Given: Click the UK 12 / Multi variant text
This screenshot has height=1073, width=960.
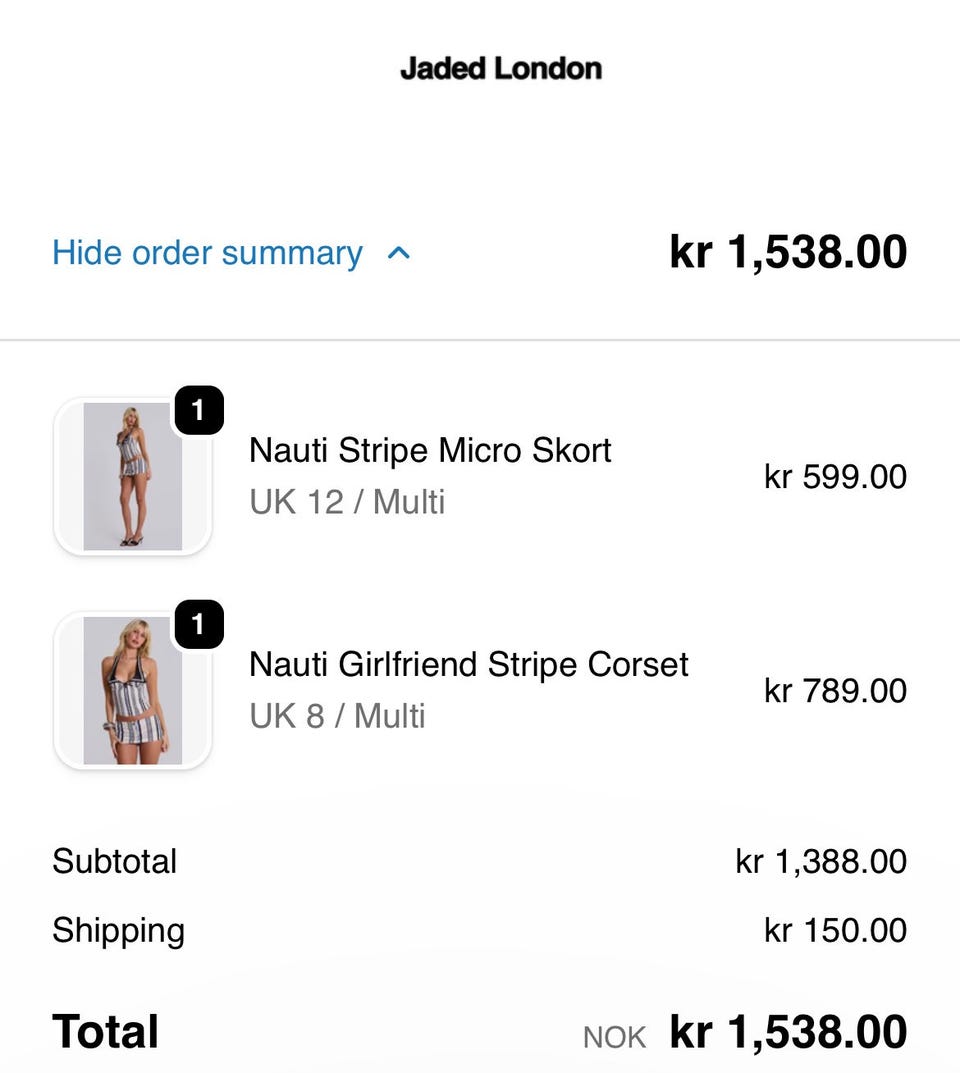Looking at the screenshot, I should click(x=347, y=501).
